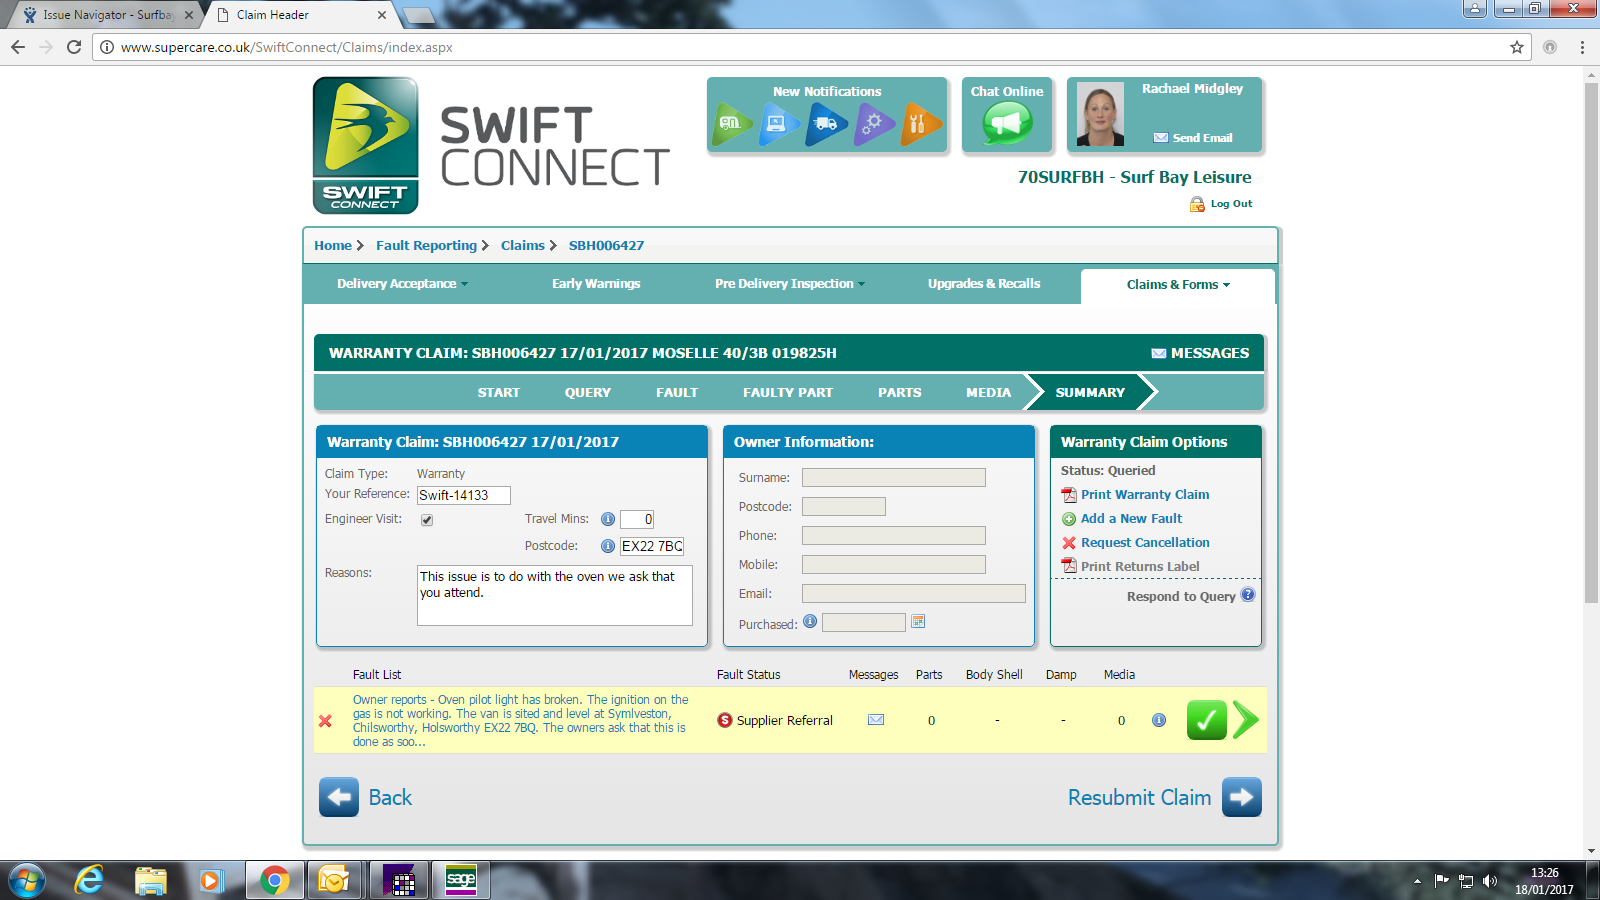Viewport: 1600px width, 900px height.
Task: Expand the Pre Delivery Inspection dropdown
Action: pos(789,284)
